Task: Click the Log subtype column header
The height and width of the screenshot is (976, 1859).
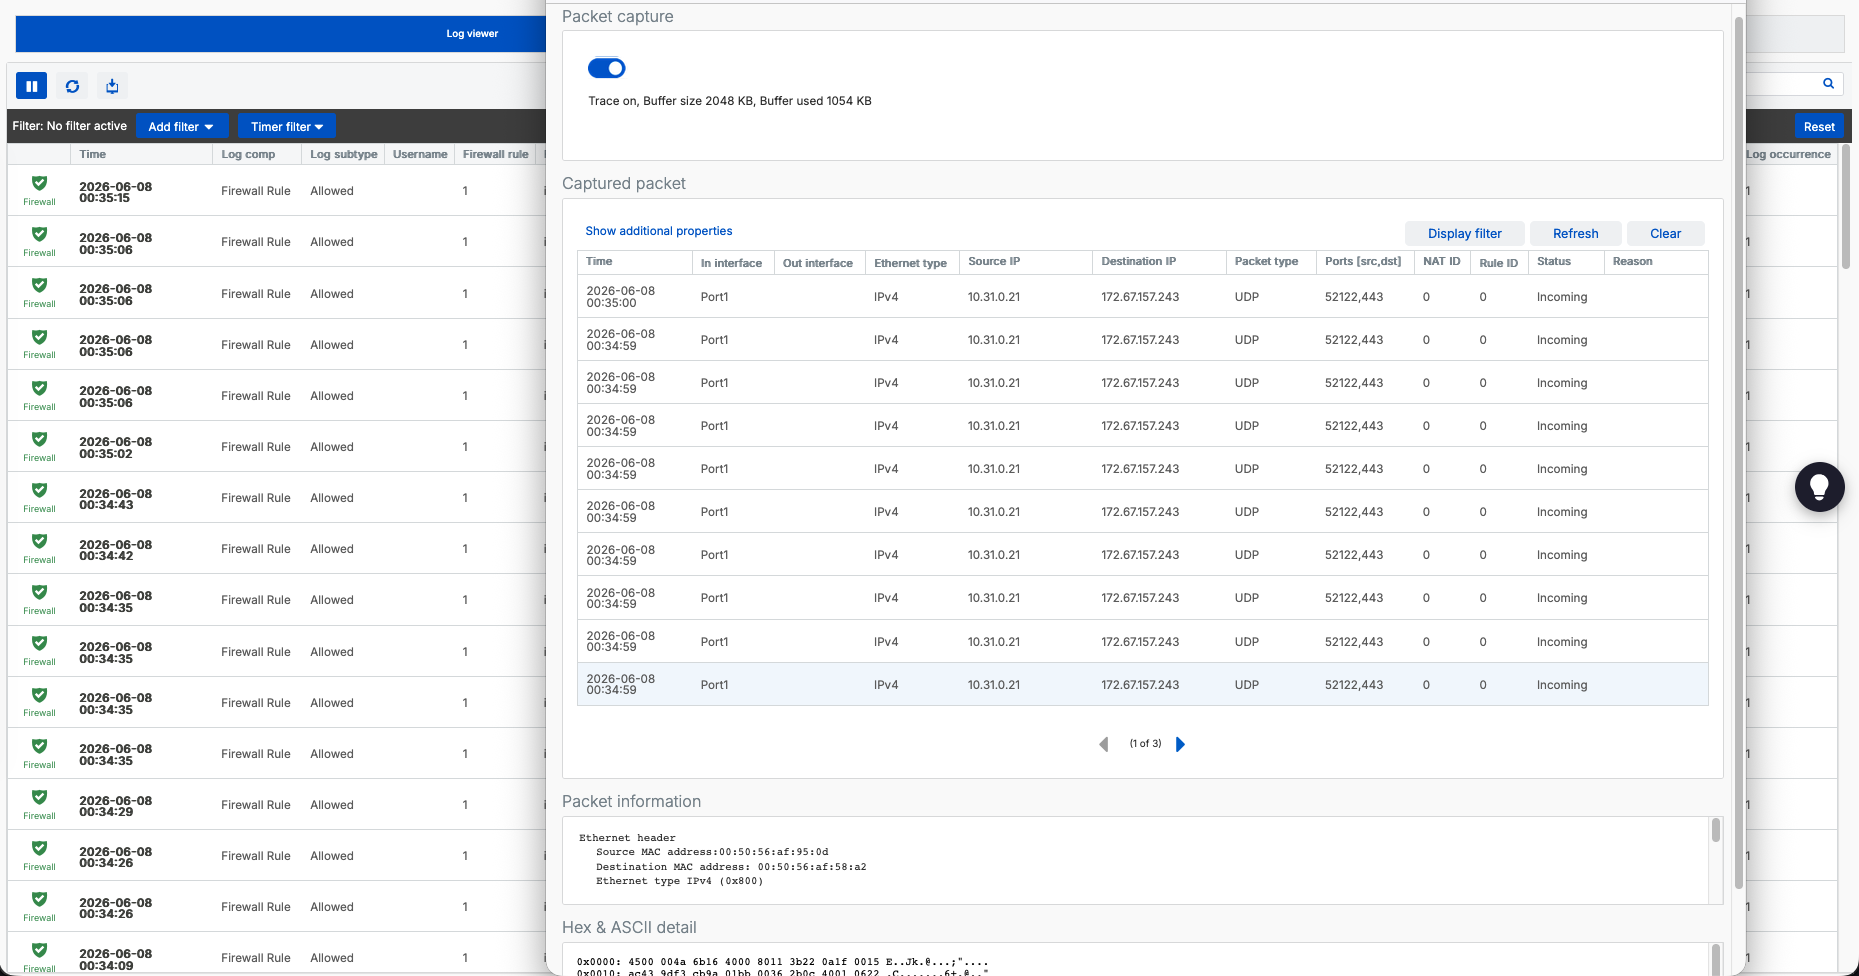Action: (x=343, y=154)
